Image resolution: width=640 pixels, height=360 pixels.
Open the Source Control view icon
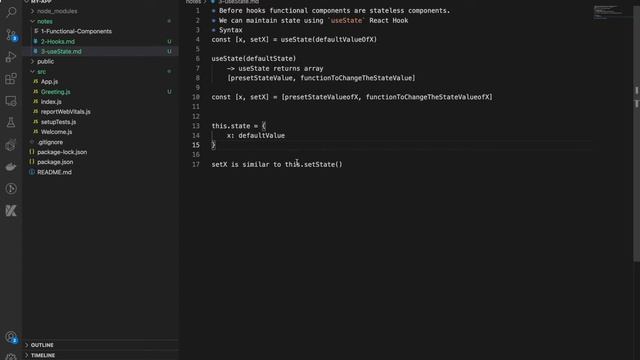tap(11, 34)
